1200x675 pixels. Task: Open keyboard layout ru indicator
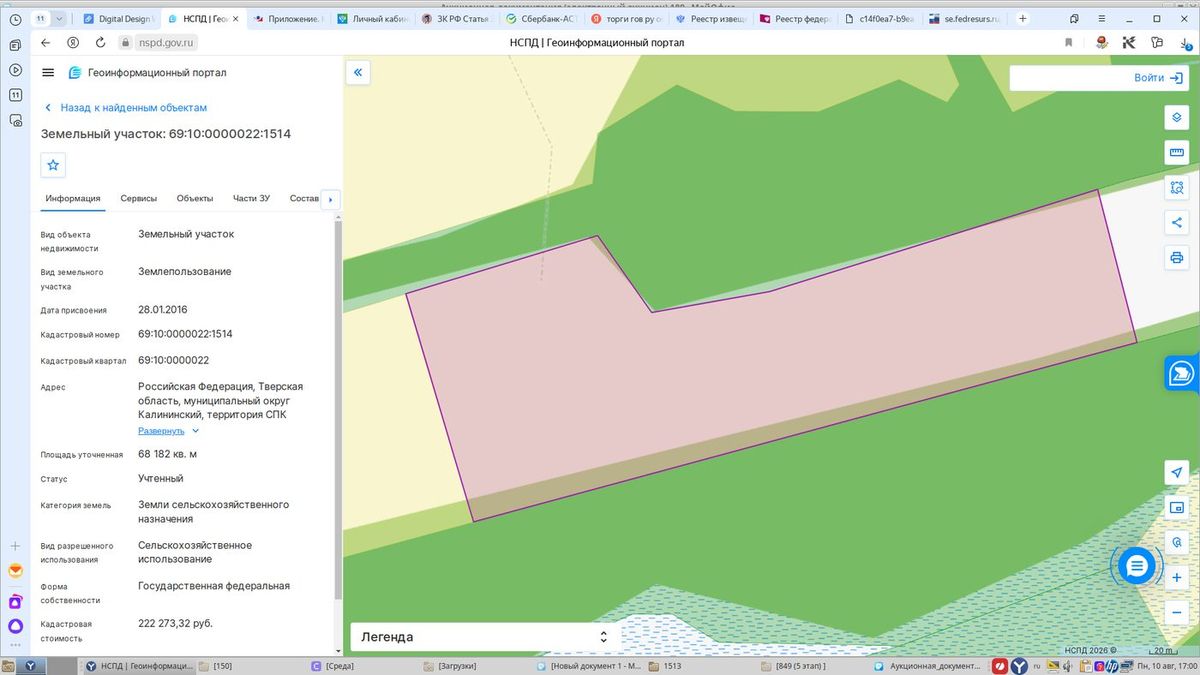[1036, 665]
